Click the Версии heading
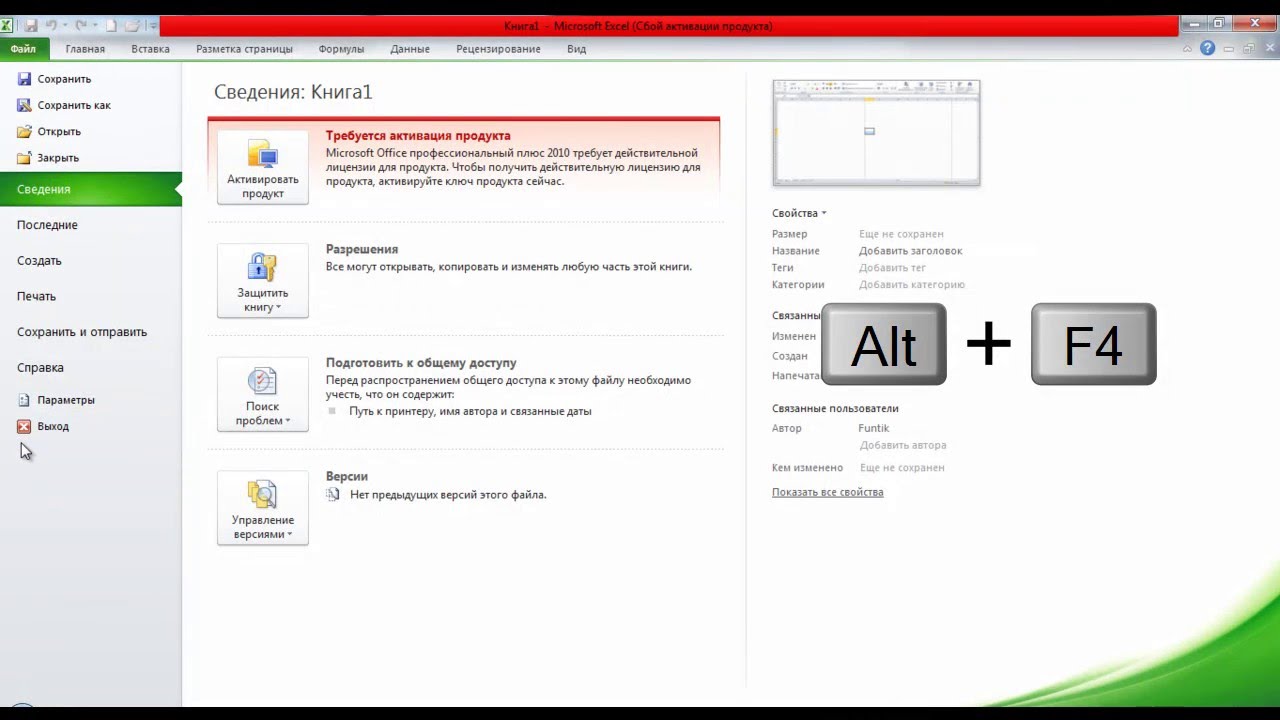 point(347,477)
